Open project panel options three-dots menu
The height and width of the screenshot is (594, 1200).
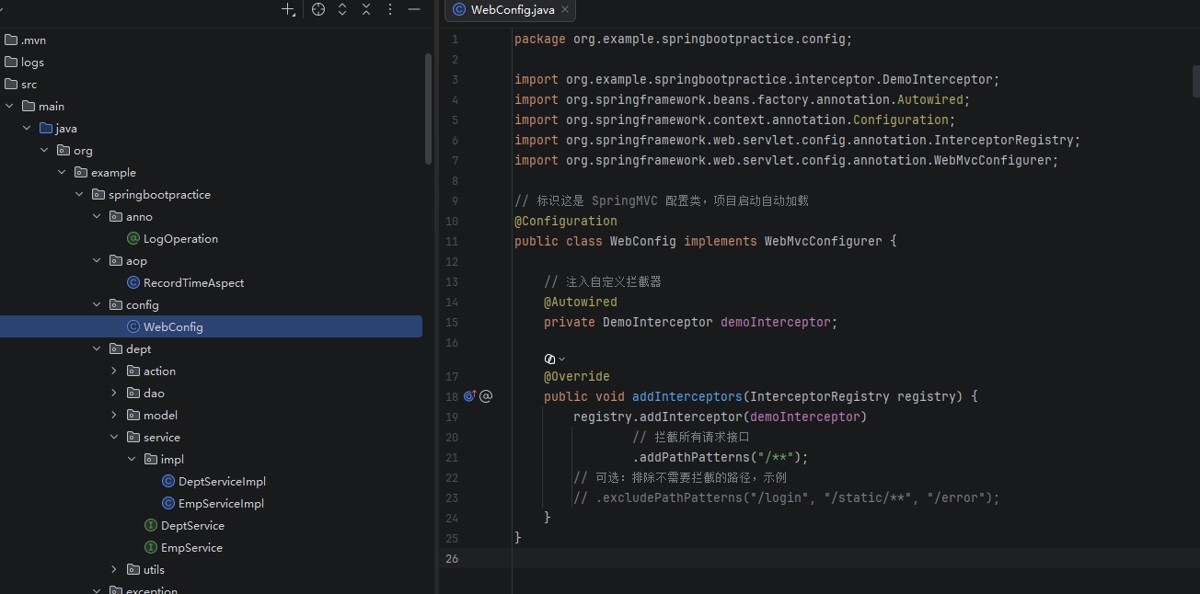[x=390, y=10]
